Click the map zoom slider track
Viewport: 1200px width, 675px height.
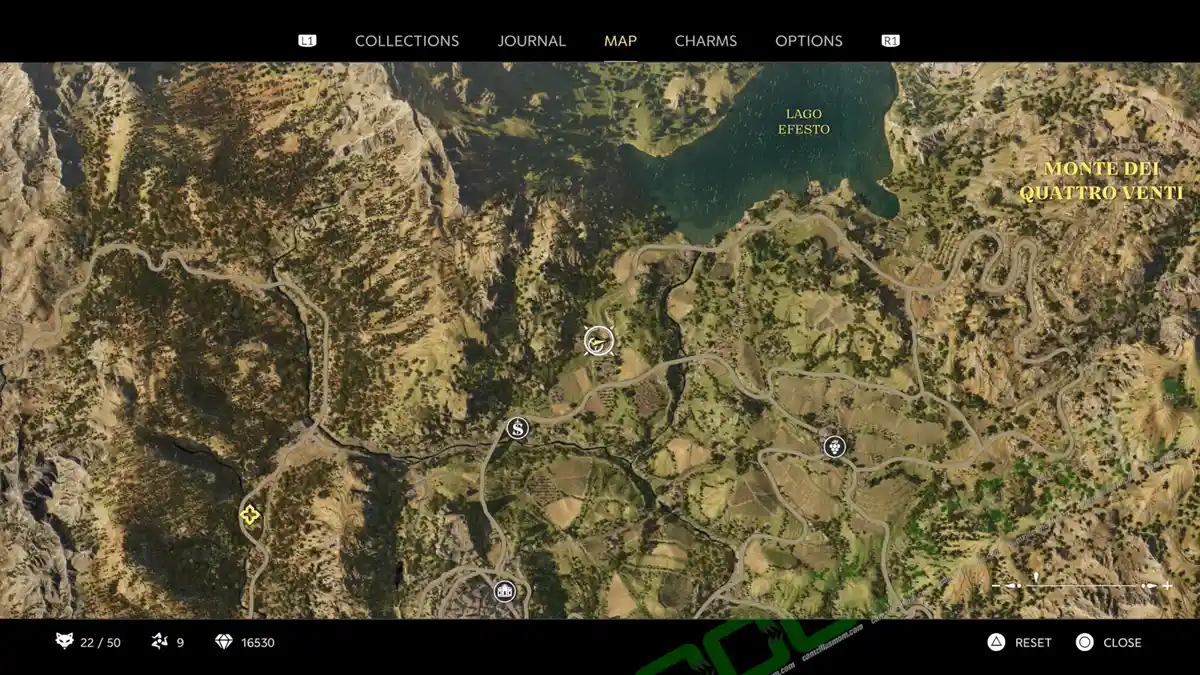click(x=1082, y=585)
